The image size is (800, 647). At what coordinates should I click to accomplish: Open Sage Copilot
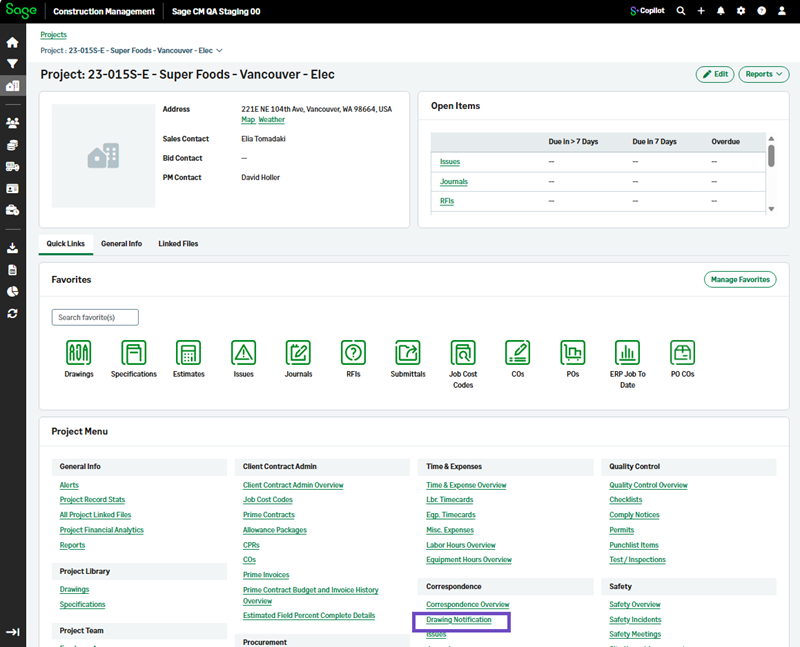coord(647,11)
